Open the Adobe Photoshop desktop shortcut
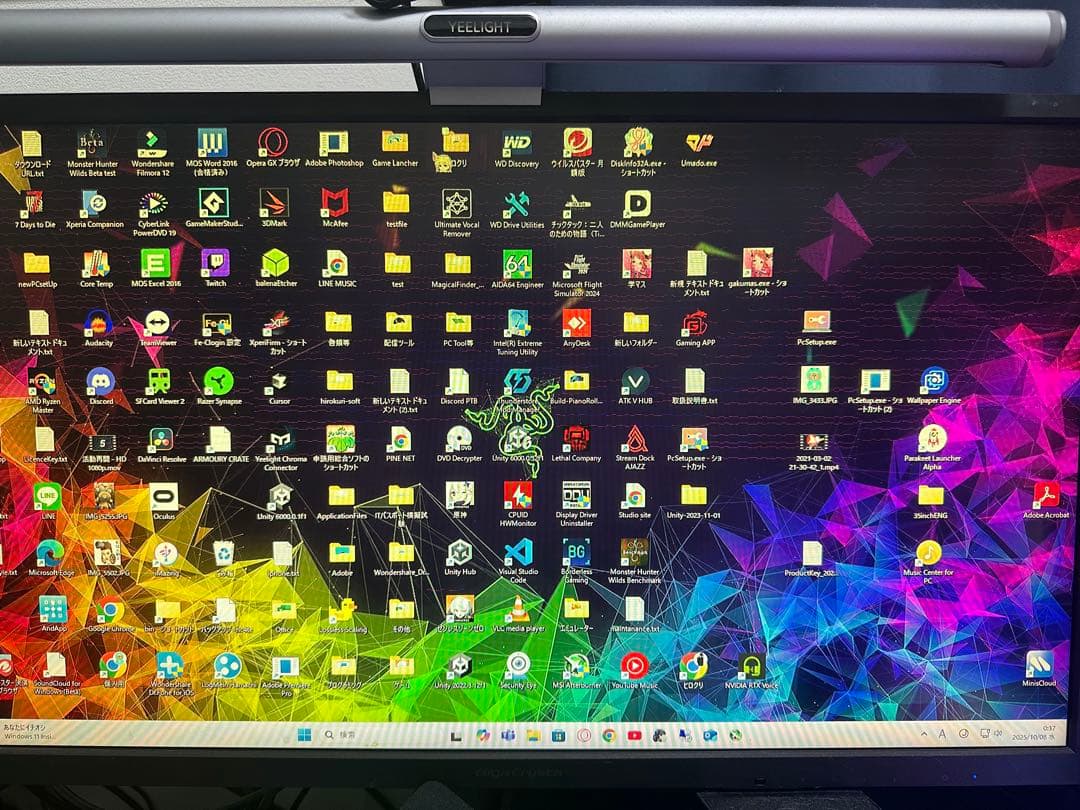The image size is (1080, 810). pos(333,144)
